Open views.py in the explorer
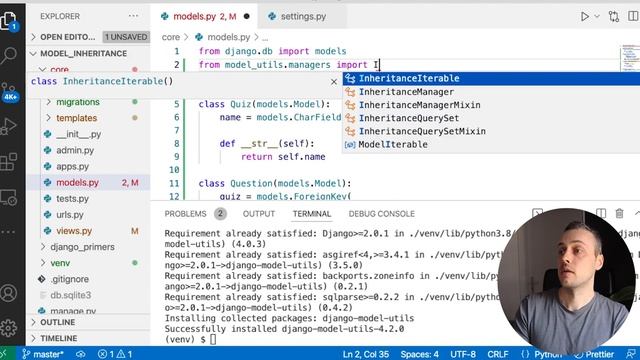This screenshot has height=360, width=640. (x=74, y=231)
